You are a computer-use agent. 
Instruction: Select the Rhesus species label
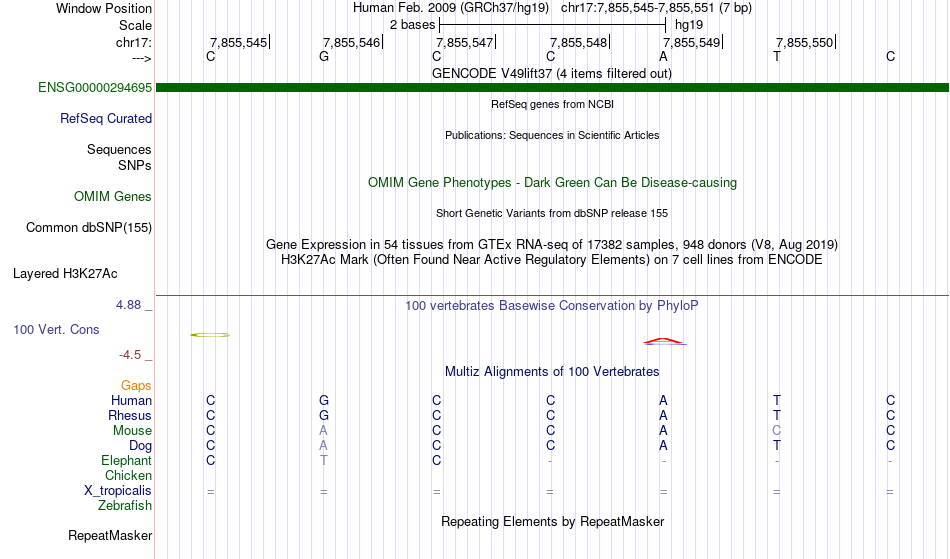pos(130,415)
